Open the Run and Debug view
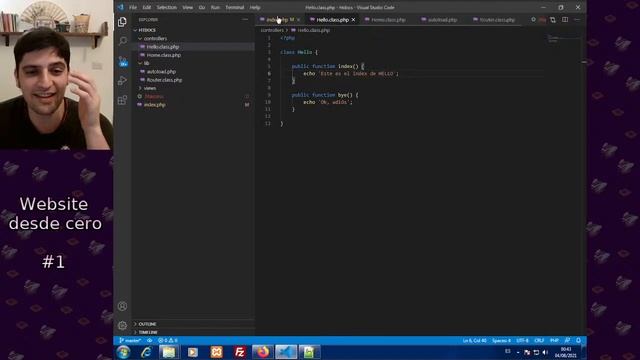The image size is (640, 360). tap(122, 80)
